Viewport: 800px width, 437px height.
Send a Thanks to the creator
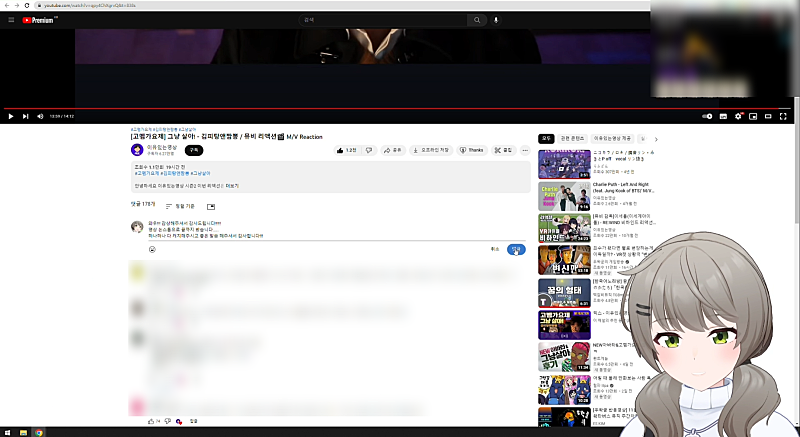click(x=472, y=150)
